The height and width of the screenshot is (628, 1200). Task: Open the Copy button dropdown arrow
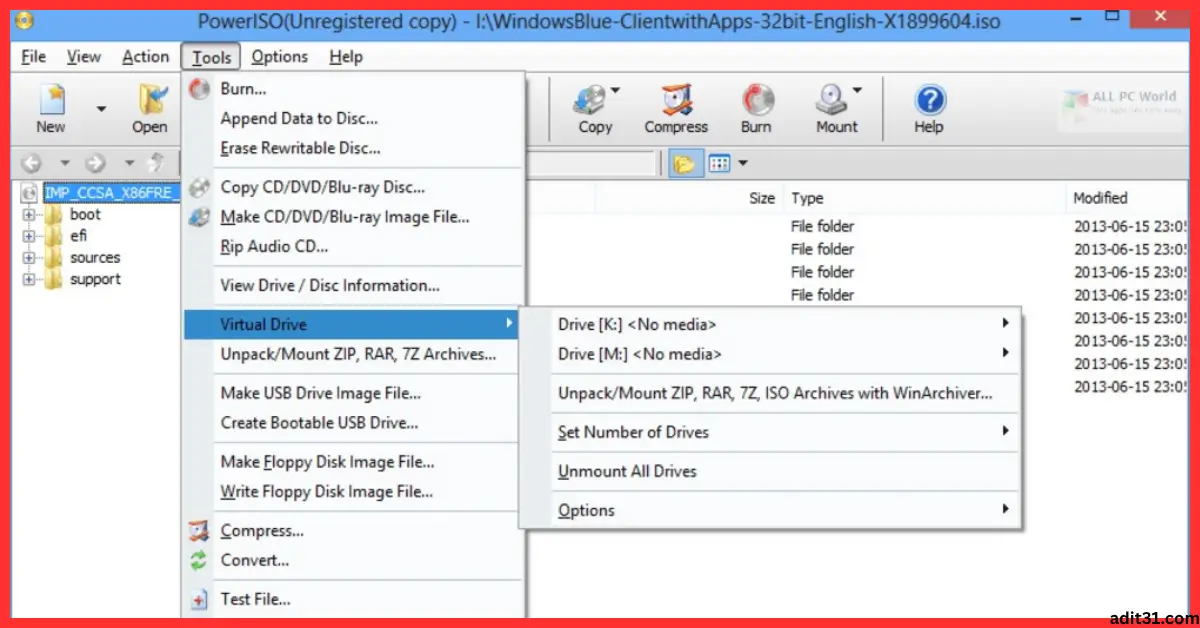tap(616, 90)
